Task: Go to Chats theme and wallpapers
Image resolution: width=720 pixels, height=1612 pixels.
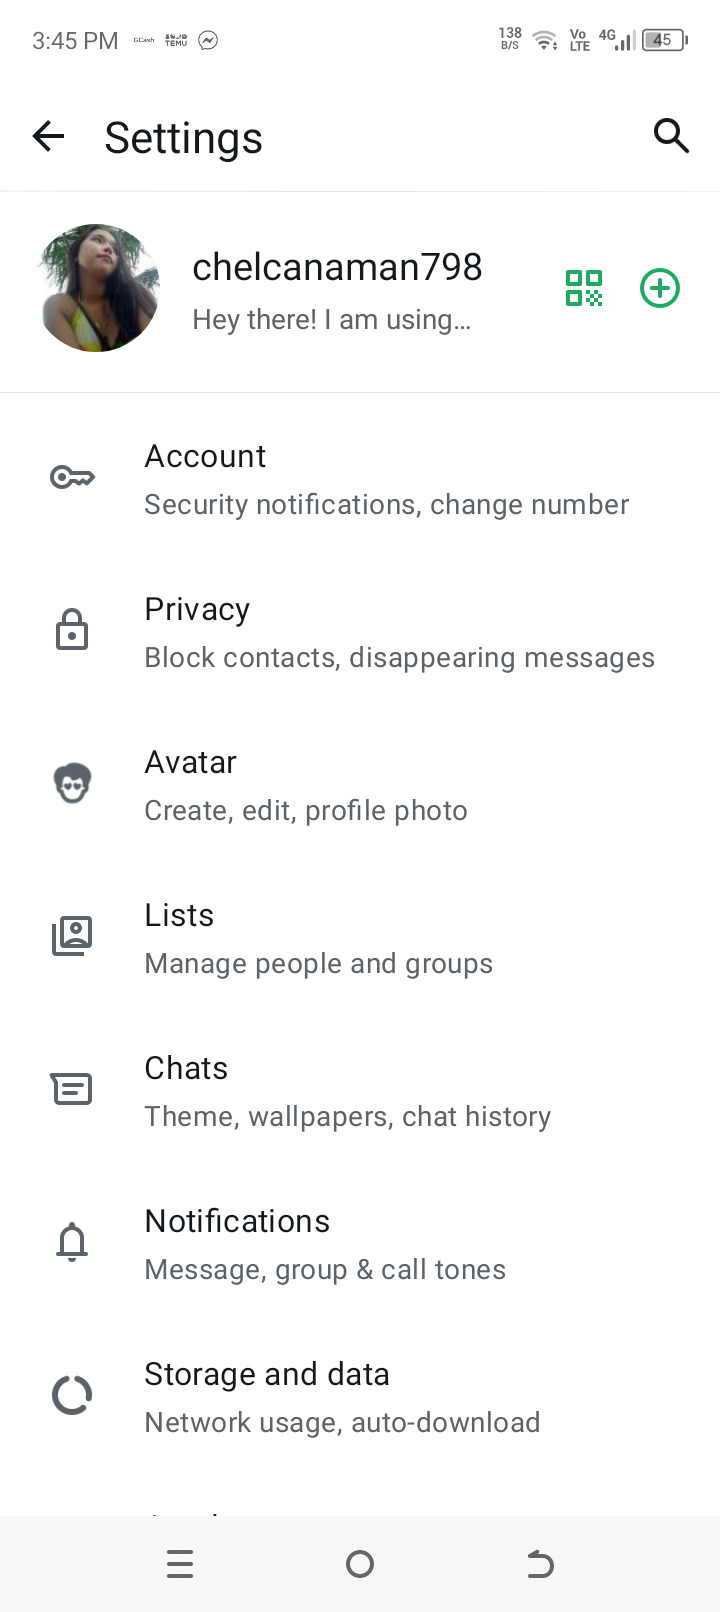Action: [x=347, y=1092]
